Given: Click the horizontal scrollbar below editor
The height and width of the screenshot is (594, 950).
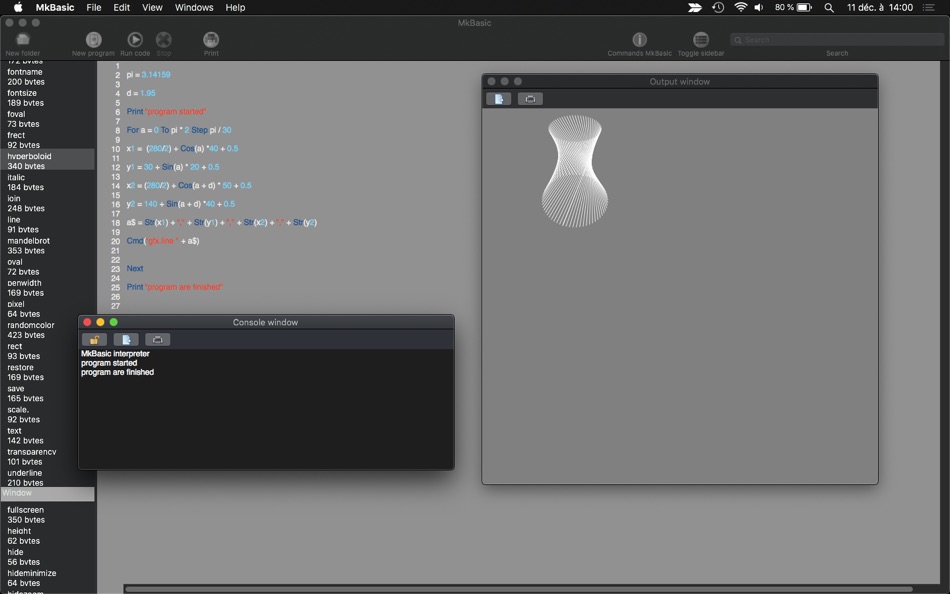Looking at the screenshot, I should click(x=519, y=589).
